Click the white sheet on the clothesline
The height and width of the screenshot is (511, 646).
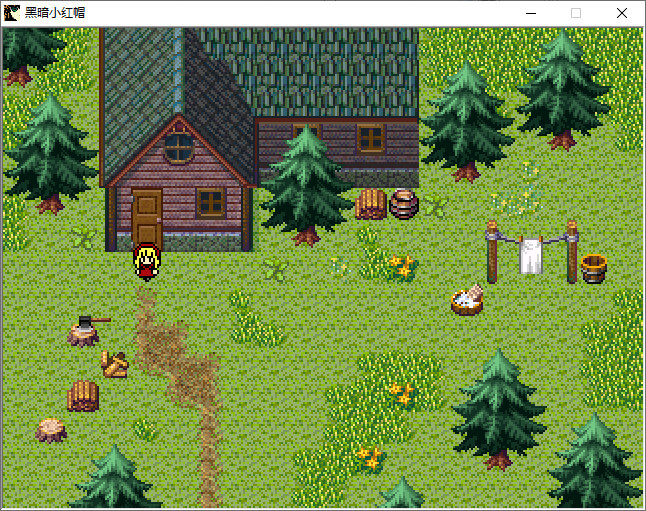point(531,254)
